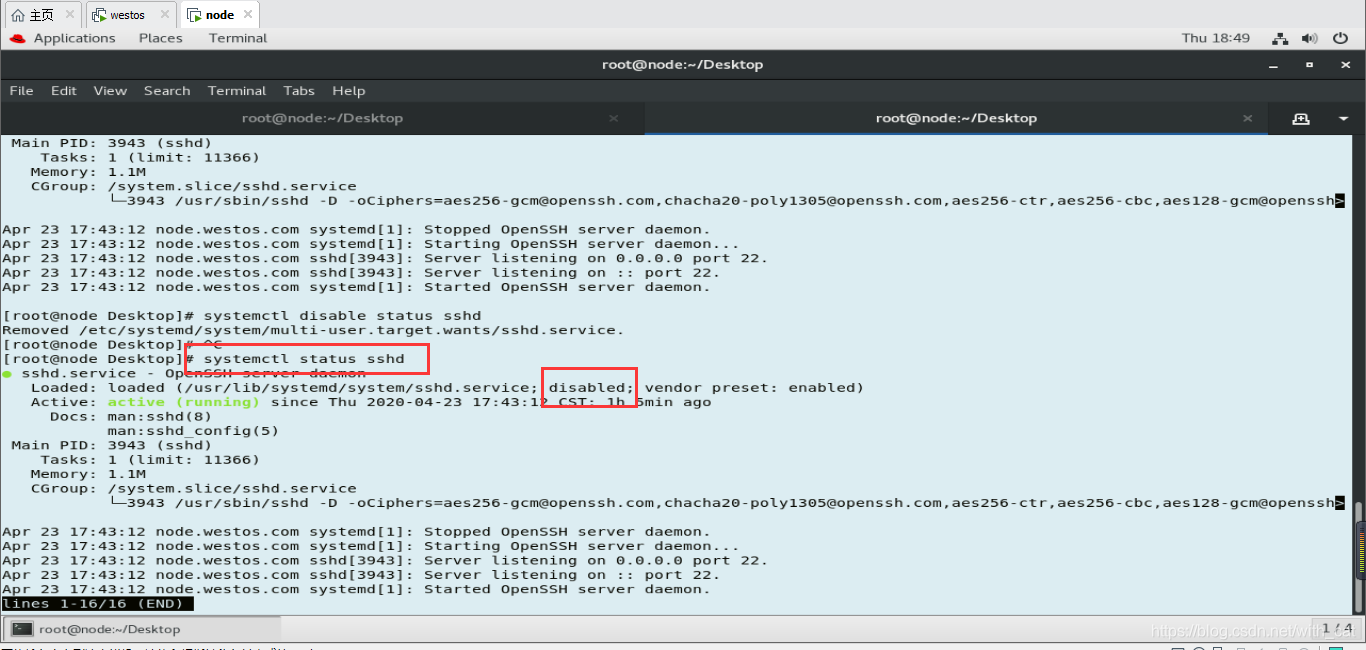Open the View menu

click(x=110, y=90)
